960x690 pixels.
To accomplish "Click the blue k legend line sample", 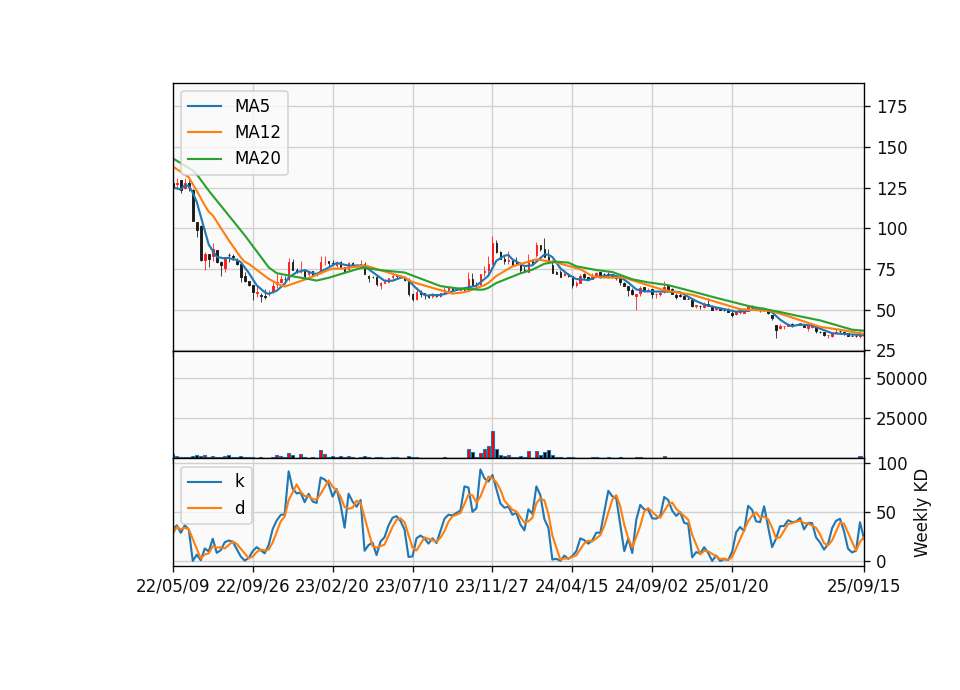I will (204, 482).
